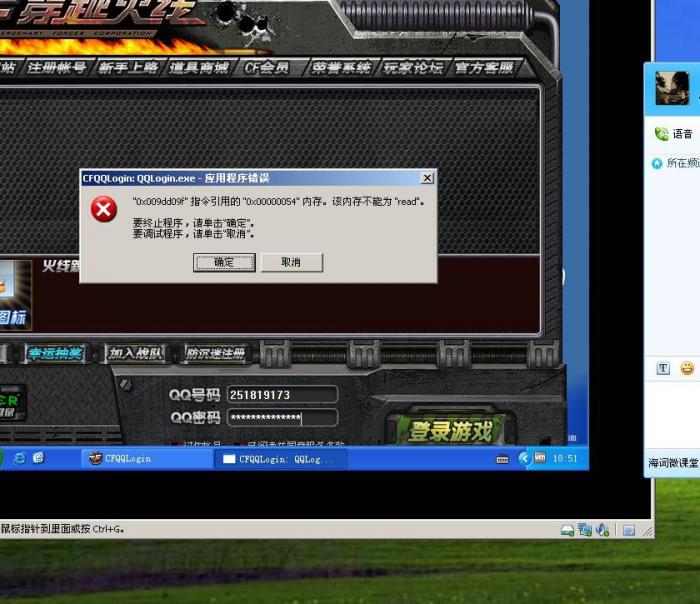Expand hidden system tray icons arrow
Viewport: 700px width, 604px height.
click(x=524, y=458)
